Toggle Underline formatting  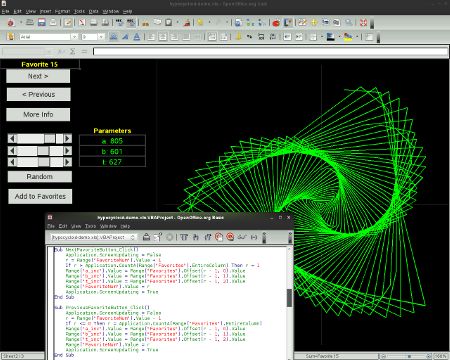tap(136, 37)
